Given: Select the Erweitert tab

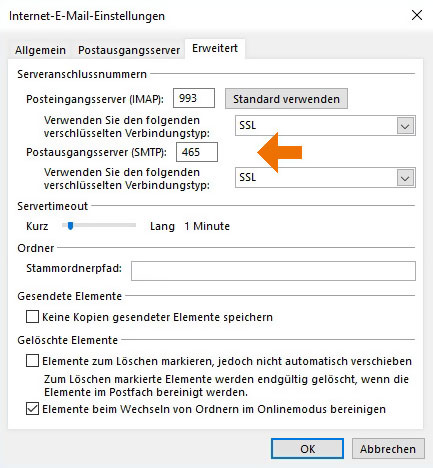Looking at the screenshot, I should (215, 49).
